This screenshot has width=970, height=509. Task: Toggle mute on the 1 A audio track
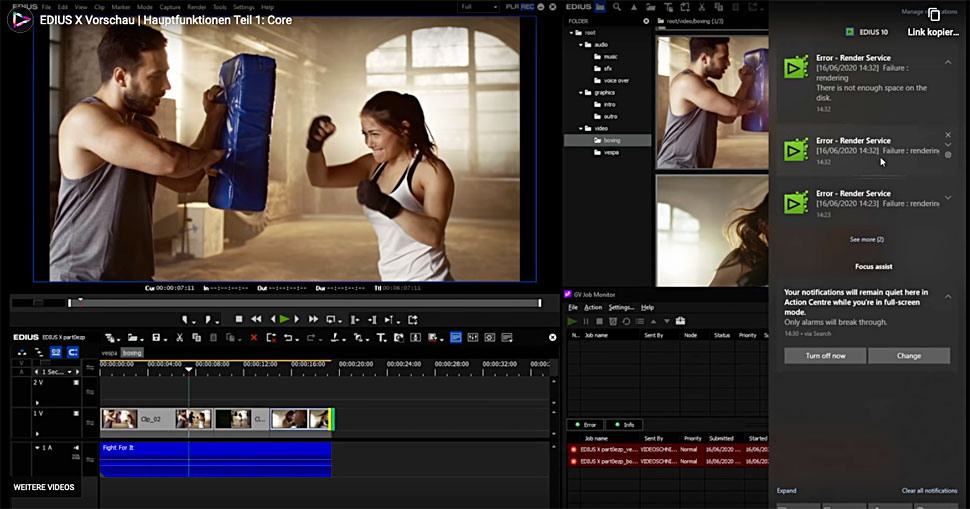[76, 448]
